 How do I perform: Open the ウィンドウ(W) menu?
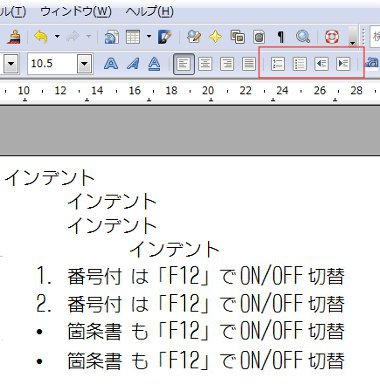tap(76, 12)
